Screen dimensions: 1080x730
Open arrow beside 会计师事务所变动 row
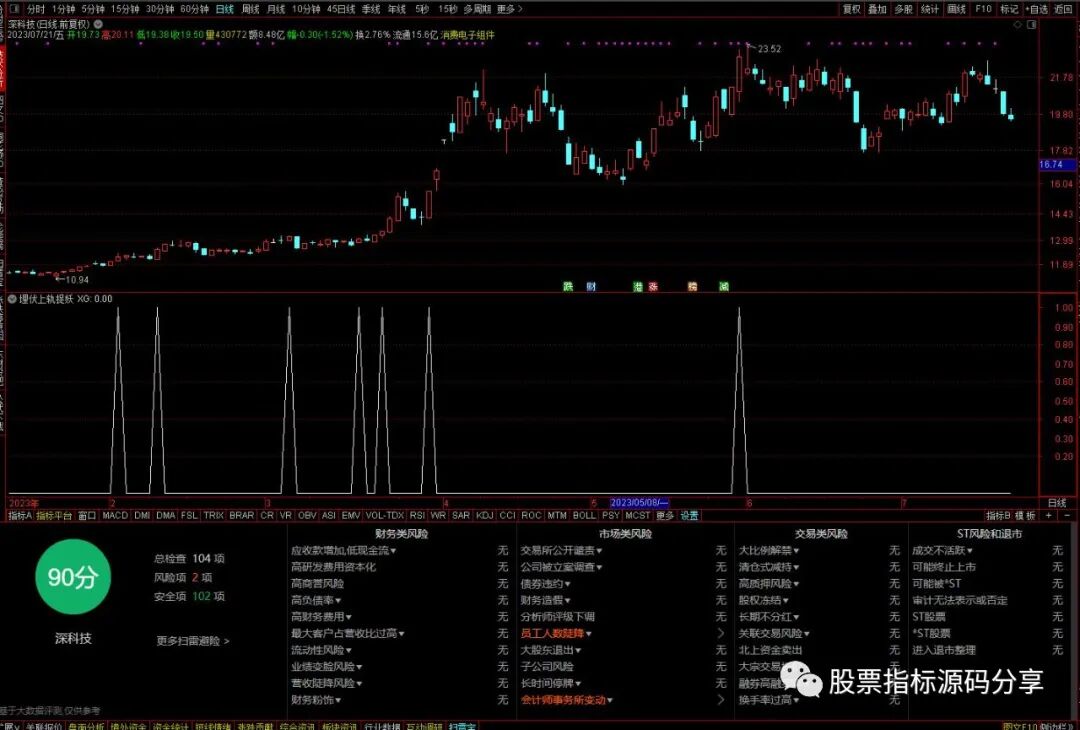720,700
